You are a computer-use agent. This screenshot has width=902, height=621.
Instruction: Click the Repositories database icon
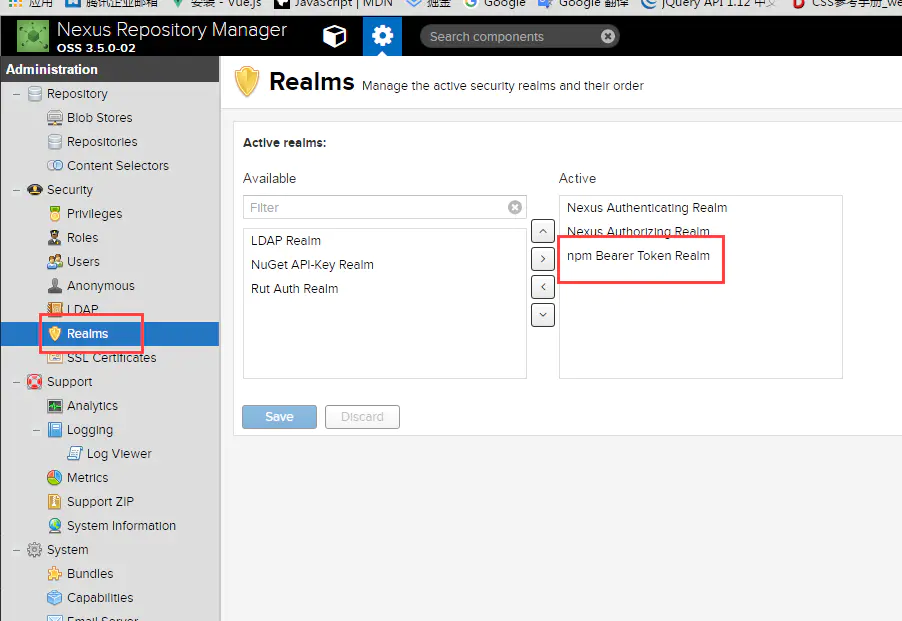click(55, 141)
